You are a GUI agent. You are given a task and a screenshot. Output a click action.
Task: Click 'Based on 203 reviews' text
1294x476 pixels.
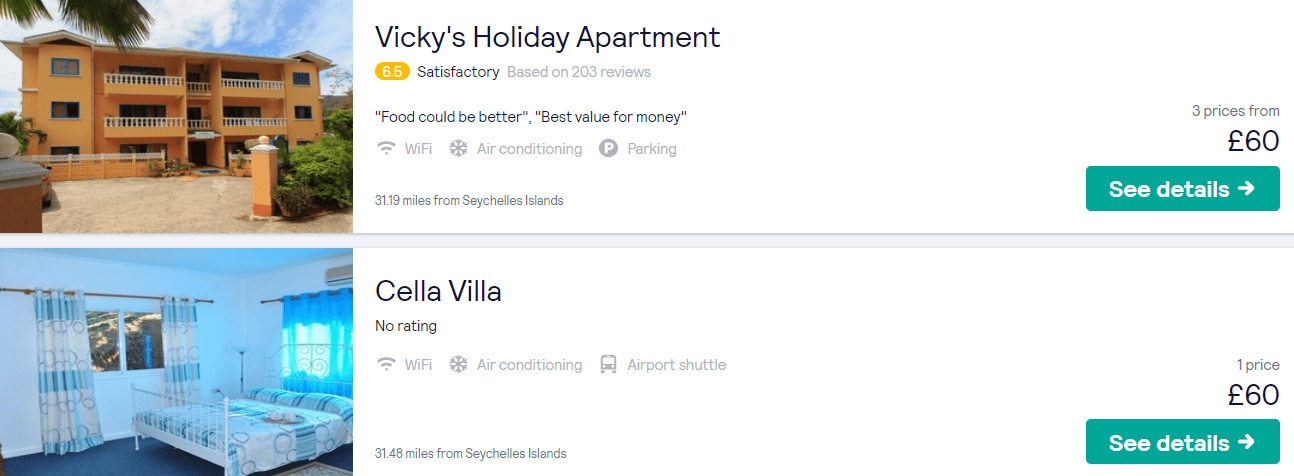point(579,72)
